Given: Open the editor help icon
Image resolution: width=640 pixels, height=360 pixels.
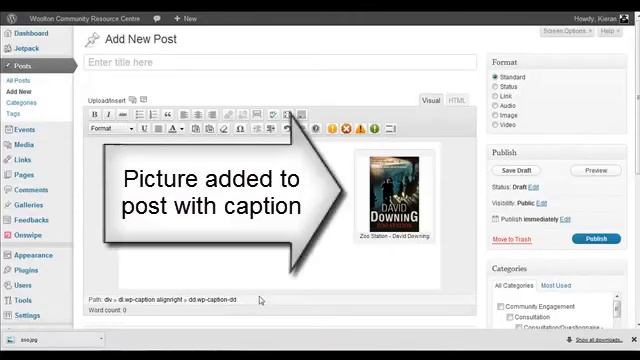Looking at the screenshot, I should tap(316, 129).
